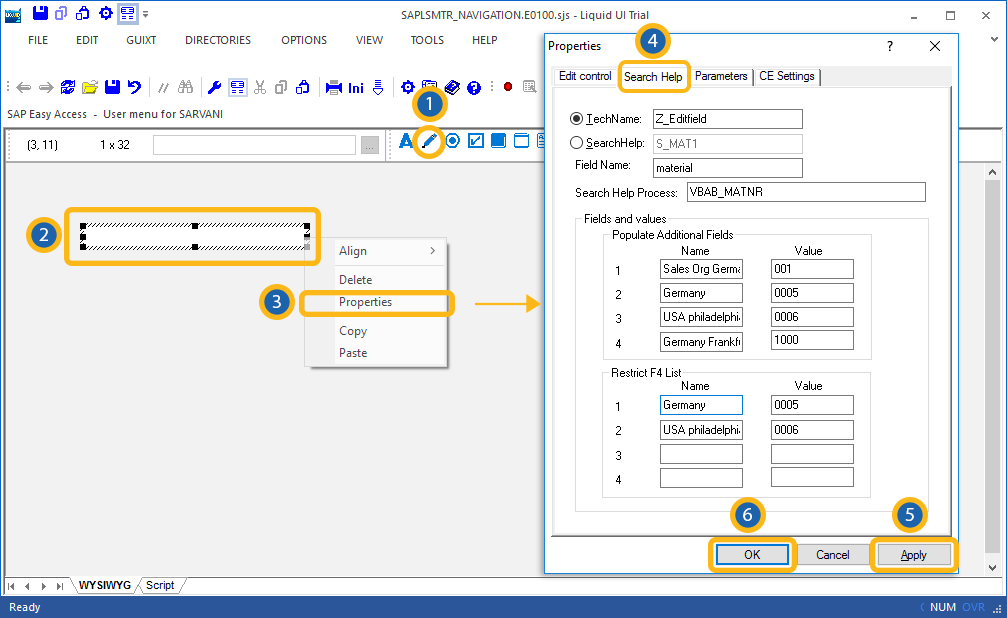Viewport: 1007px width, 618px height.
Task: Select the edit field pencil tool
Action: point(430,141)
